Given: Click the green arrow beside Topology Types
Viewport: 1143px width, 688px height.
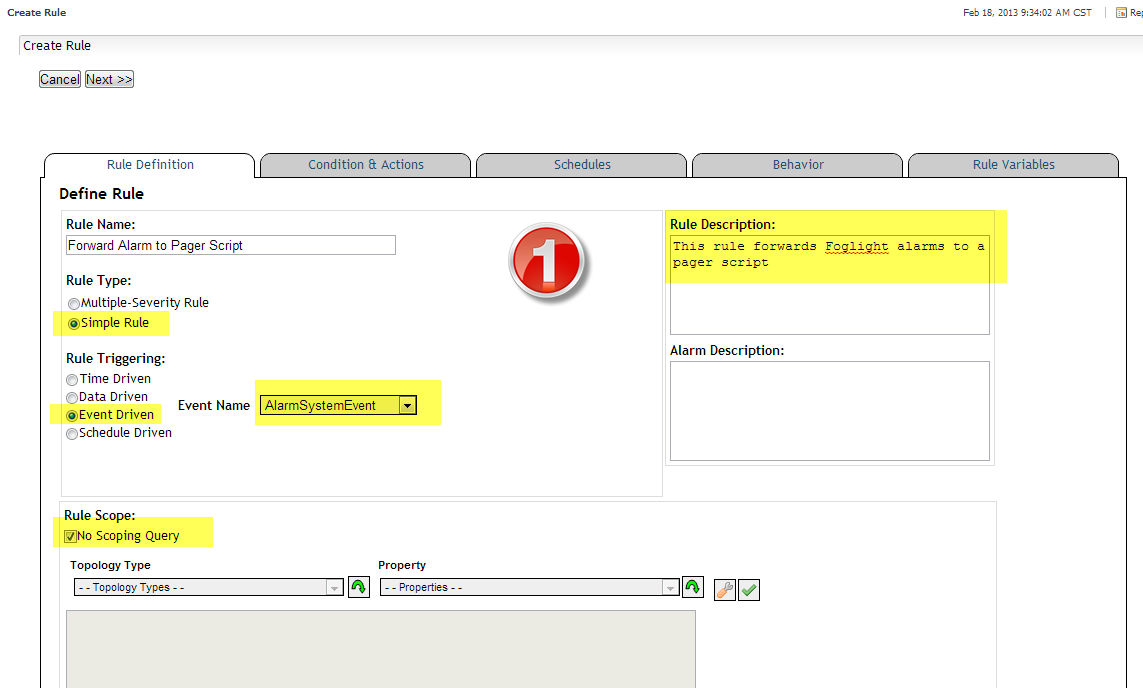Looking at the screenshot, I should [x=358, y=588].
